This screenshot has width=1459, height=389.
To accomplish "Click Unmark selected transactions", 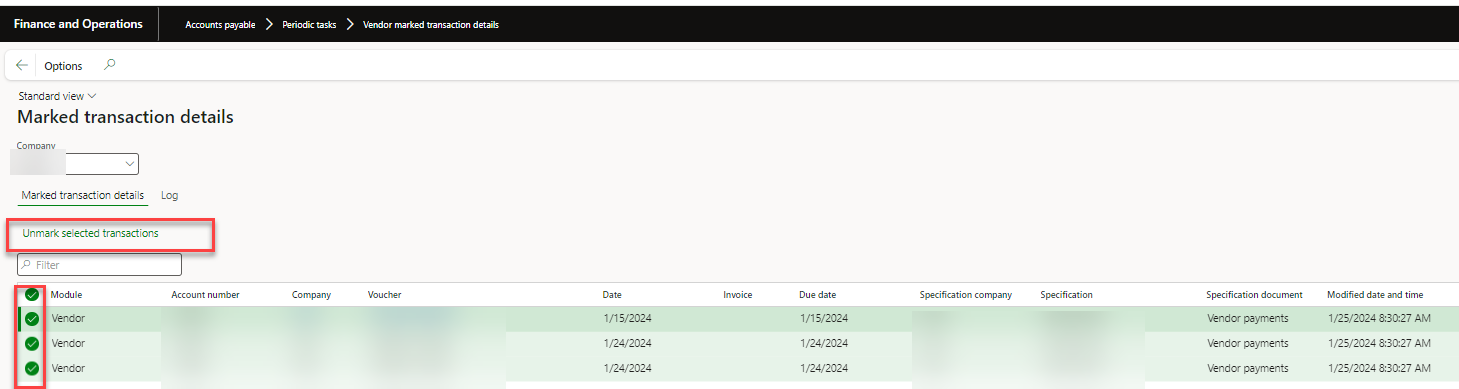I will point(91,233).
